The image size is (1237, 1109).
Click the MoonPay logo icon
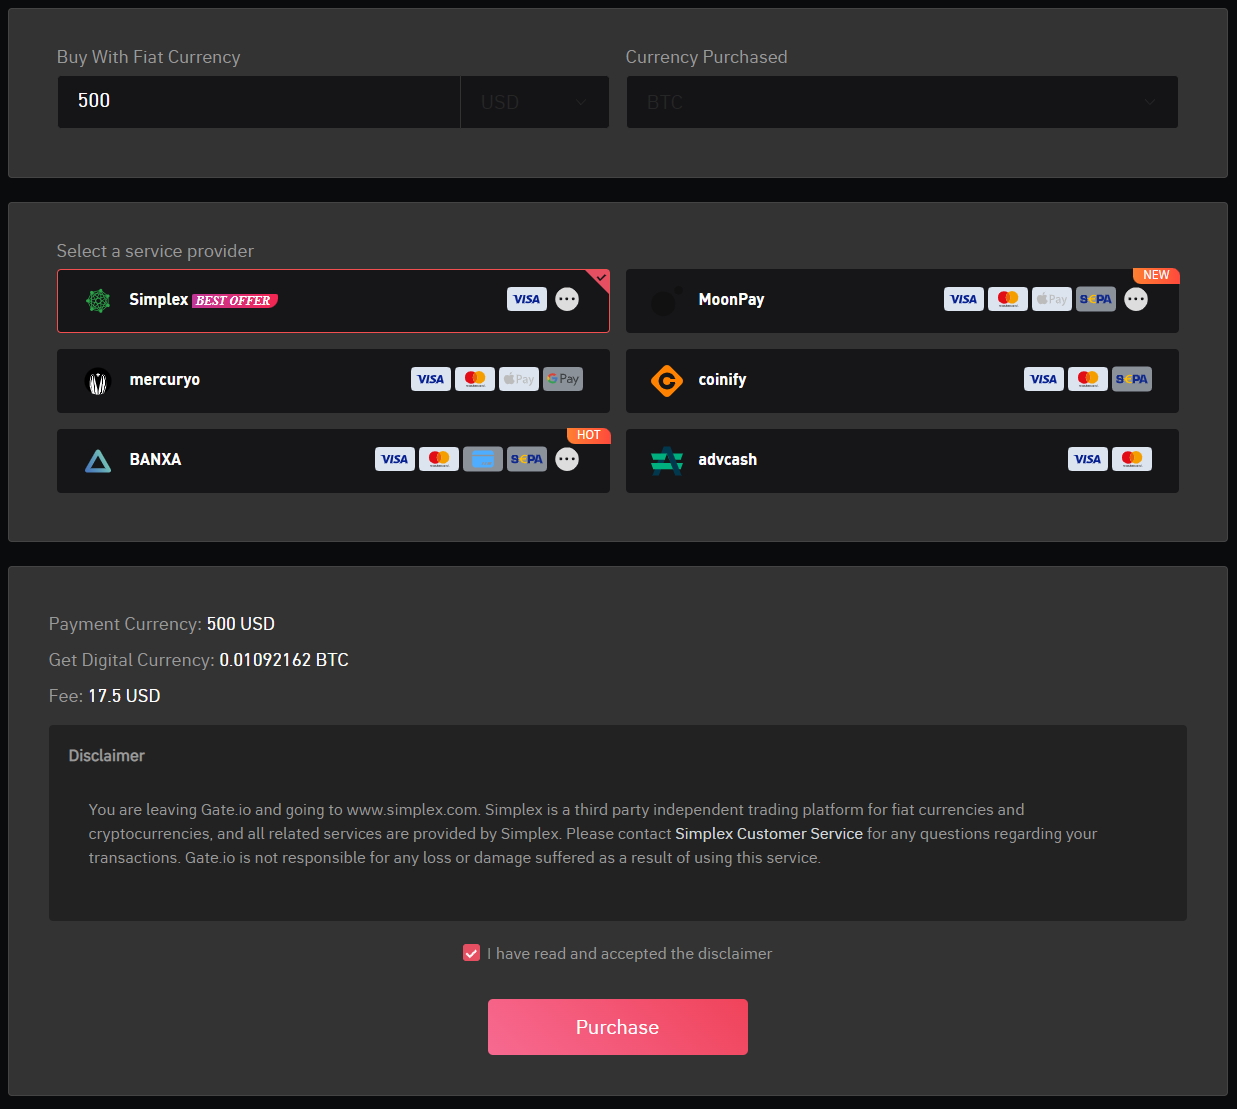coord(667,300)
